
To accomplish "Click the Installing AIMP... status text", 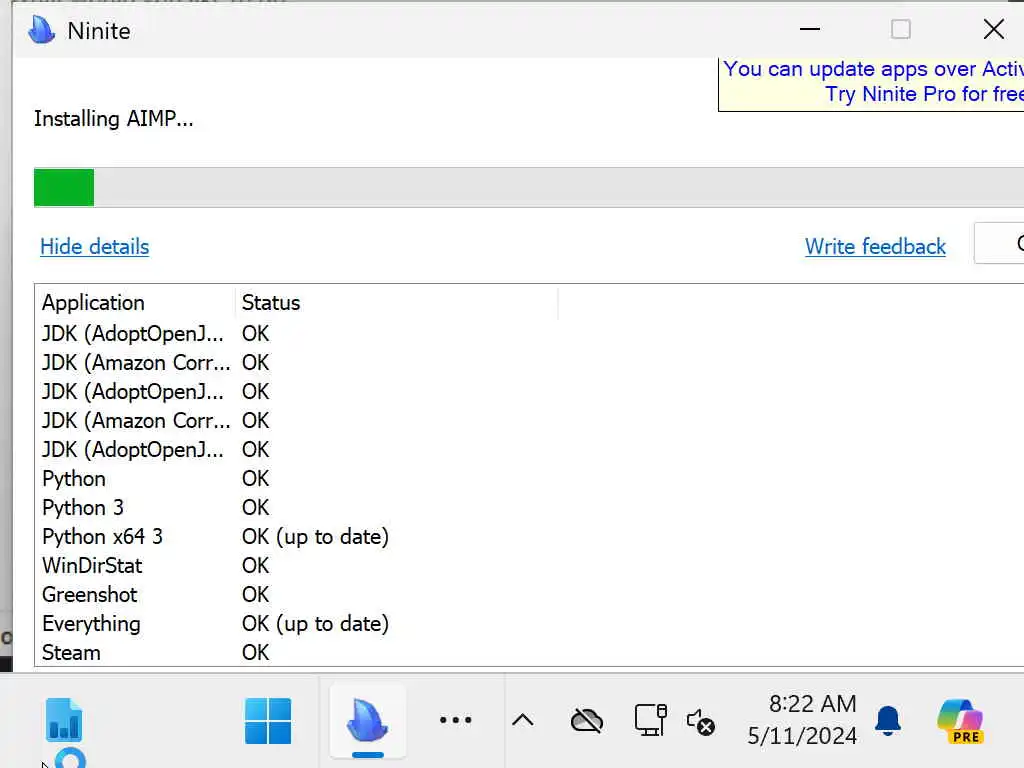I will click(114, 119).
